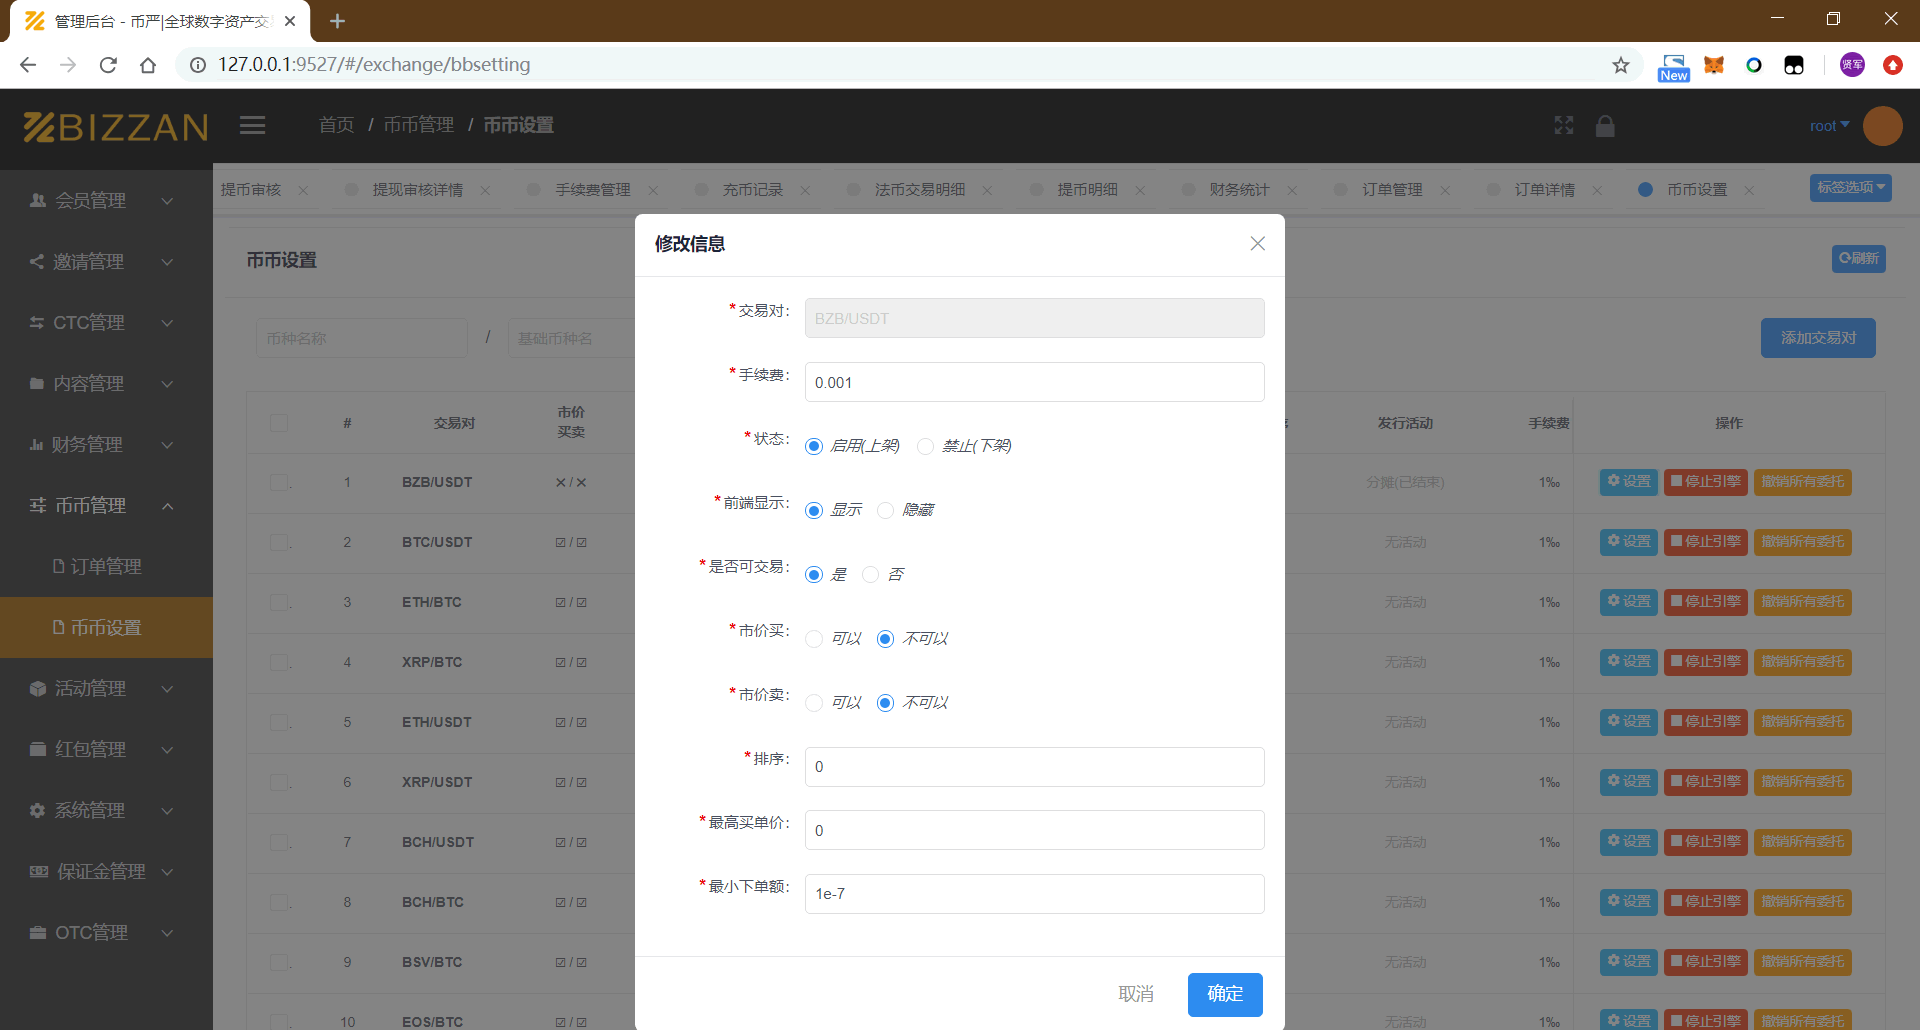Open the 标签选项 dropdown
Viewport: 1920px width, 1030px height.
(x=1850, y=188)
